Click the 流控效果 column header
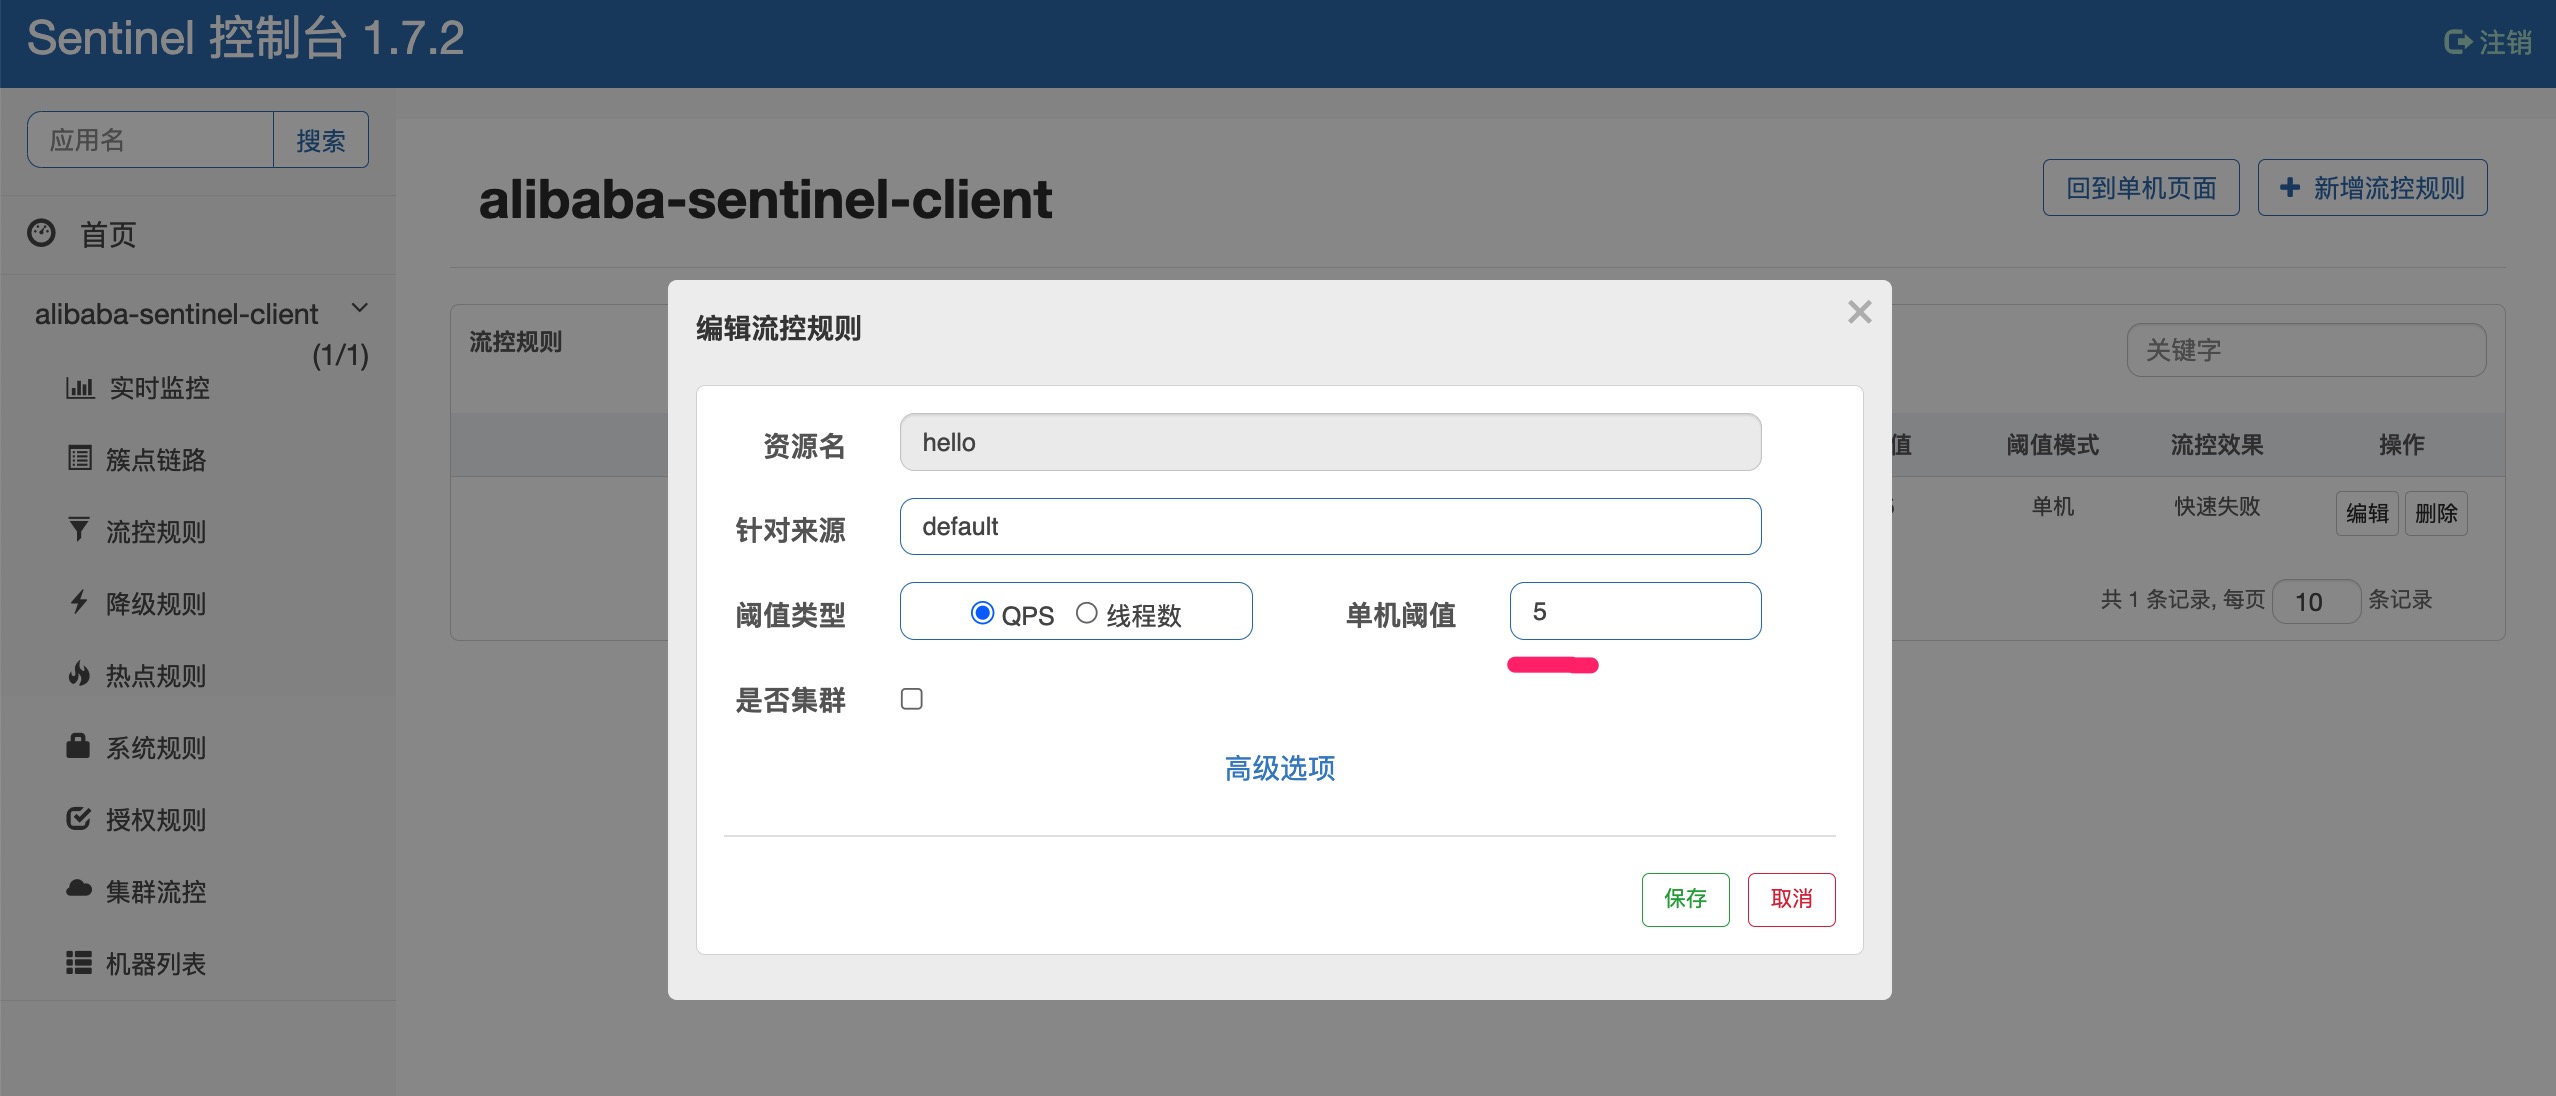The image size is (2556, 1096). coord(2216,445)
